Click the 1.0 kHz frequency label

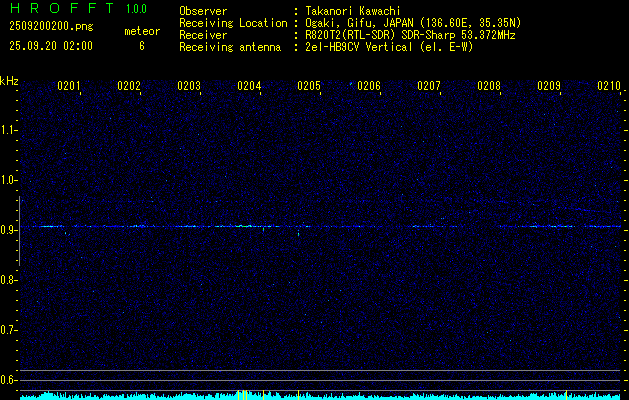(x=8, y=181)
